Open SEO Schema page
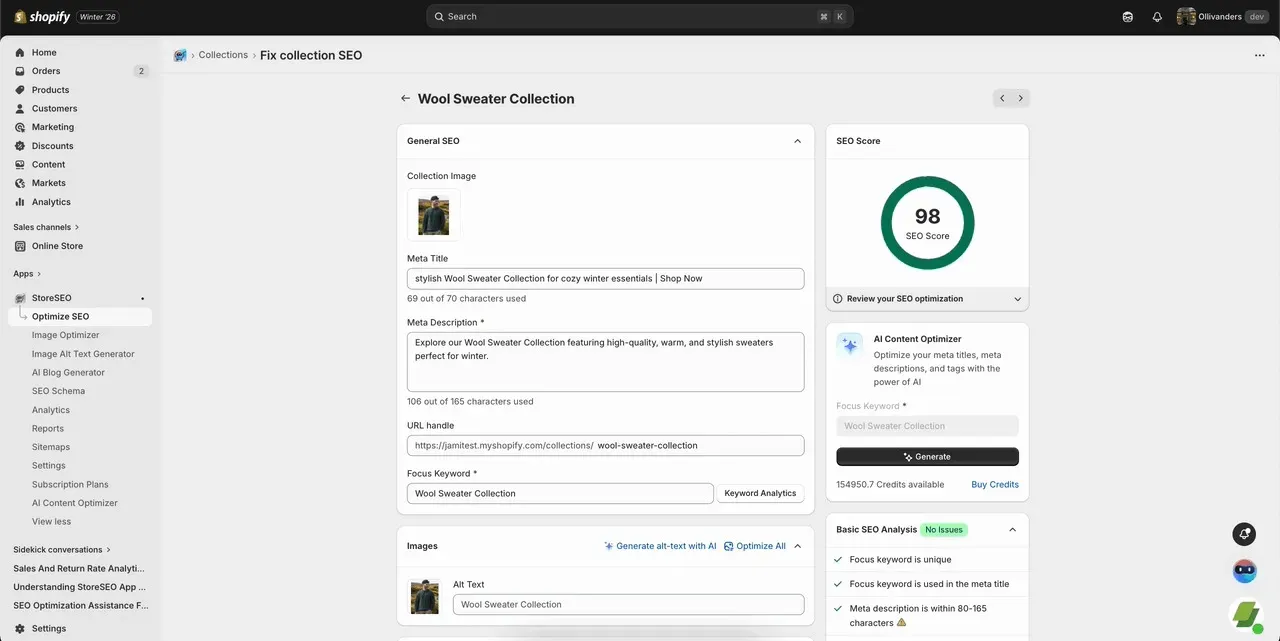 pyautogui.click(x=58, y=391)
